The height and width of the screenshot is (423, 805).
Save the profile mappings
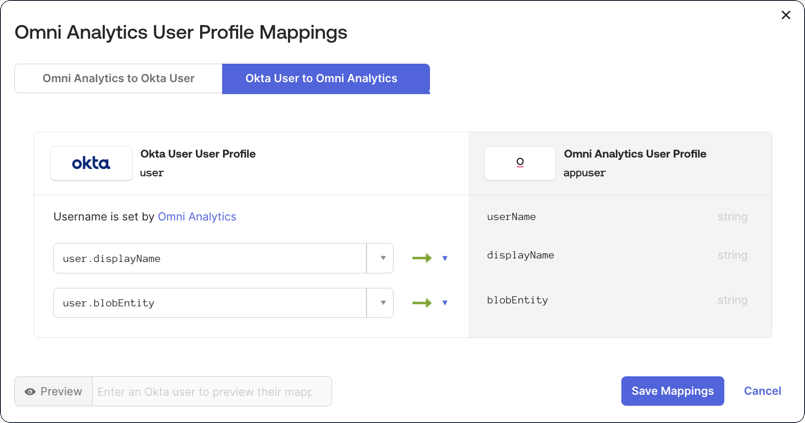pos(672,391)
